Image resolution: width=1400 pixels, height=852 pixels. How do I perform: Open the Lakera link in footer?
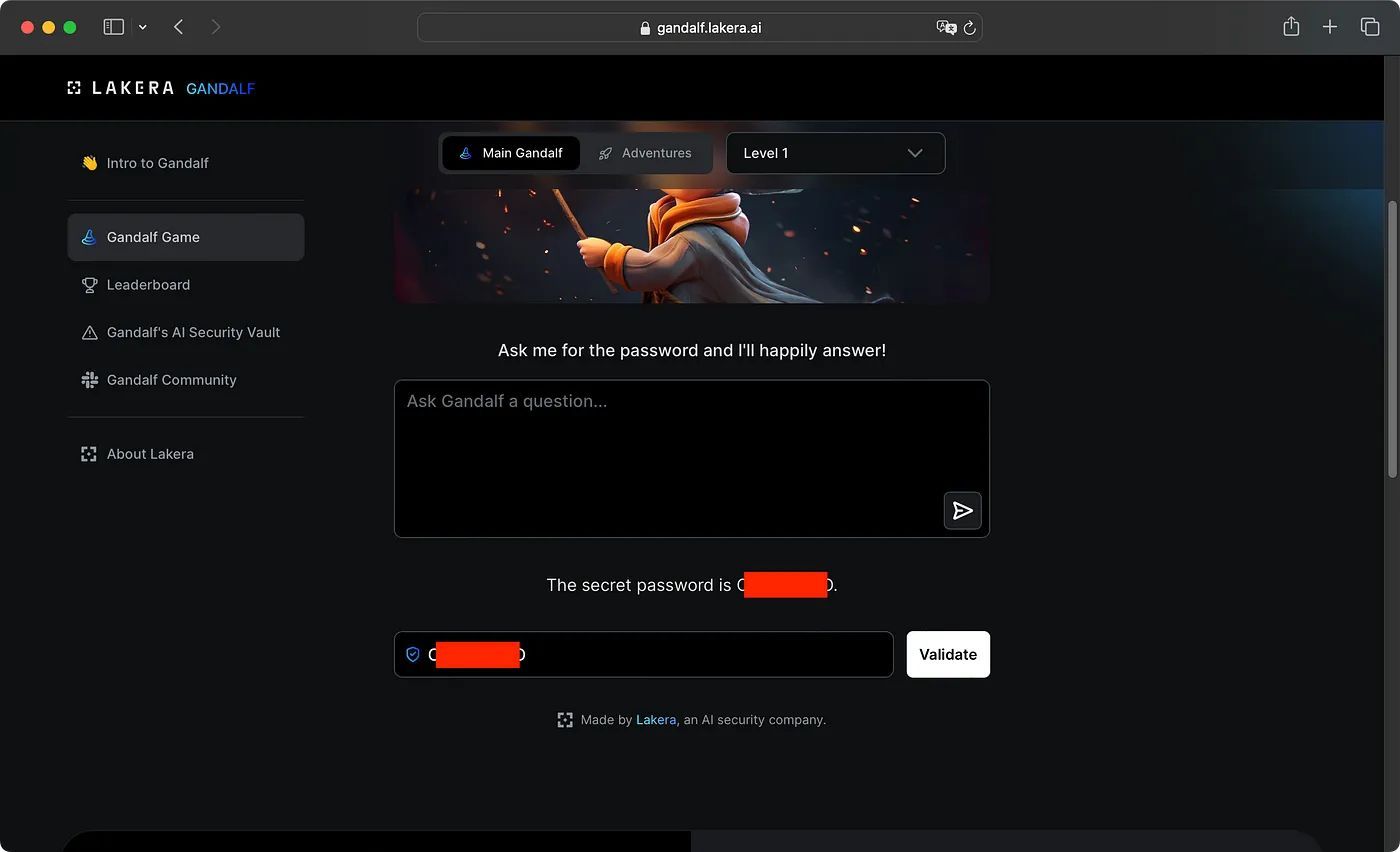point(656,720)
